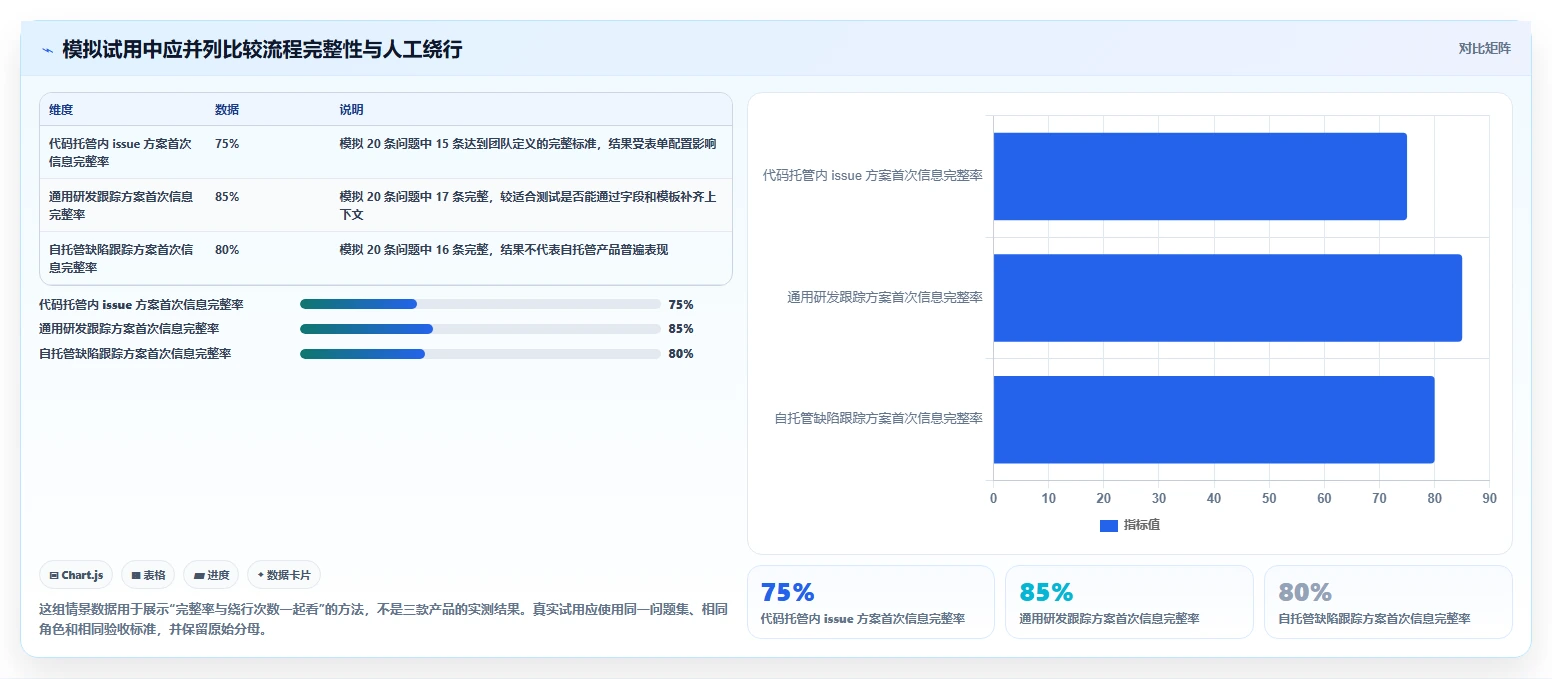Open the 85% data card
The width and height of the screenshot is (1552, 679).
click(x=1129, y=602)
